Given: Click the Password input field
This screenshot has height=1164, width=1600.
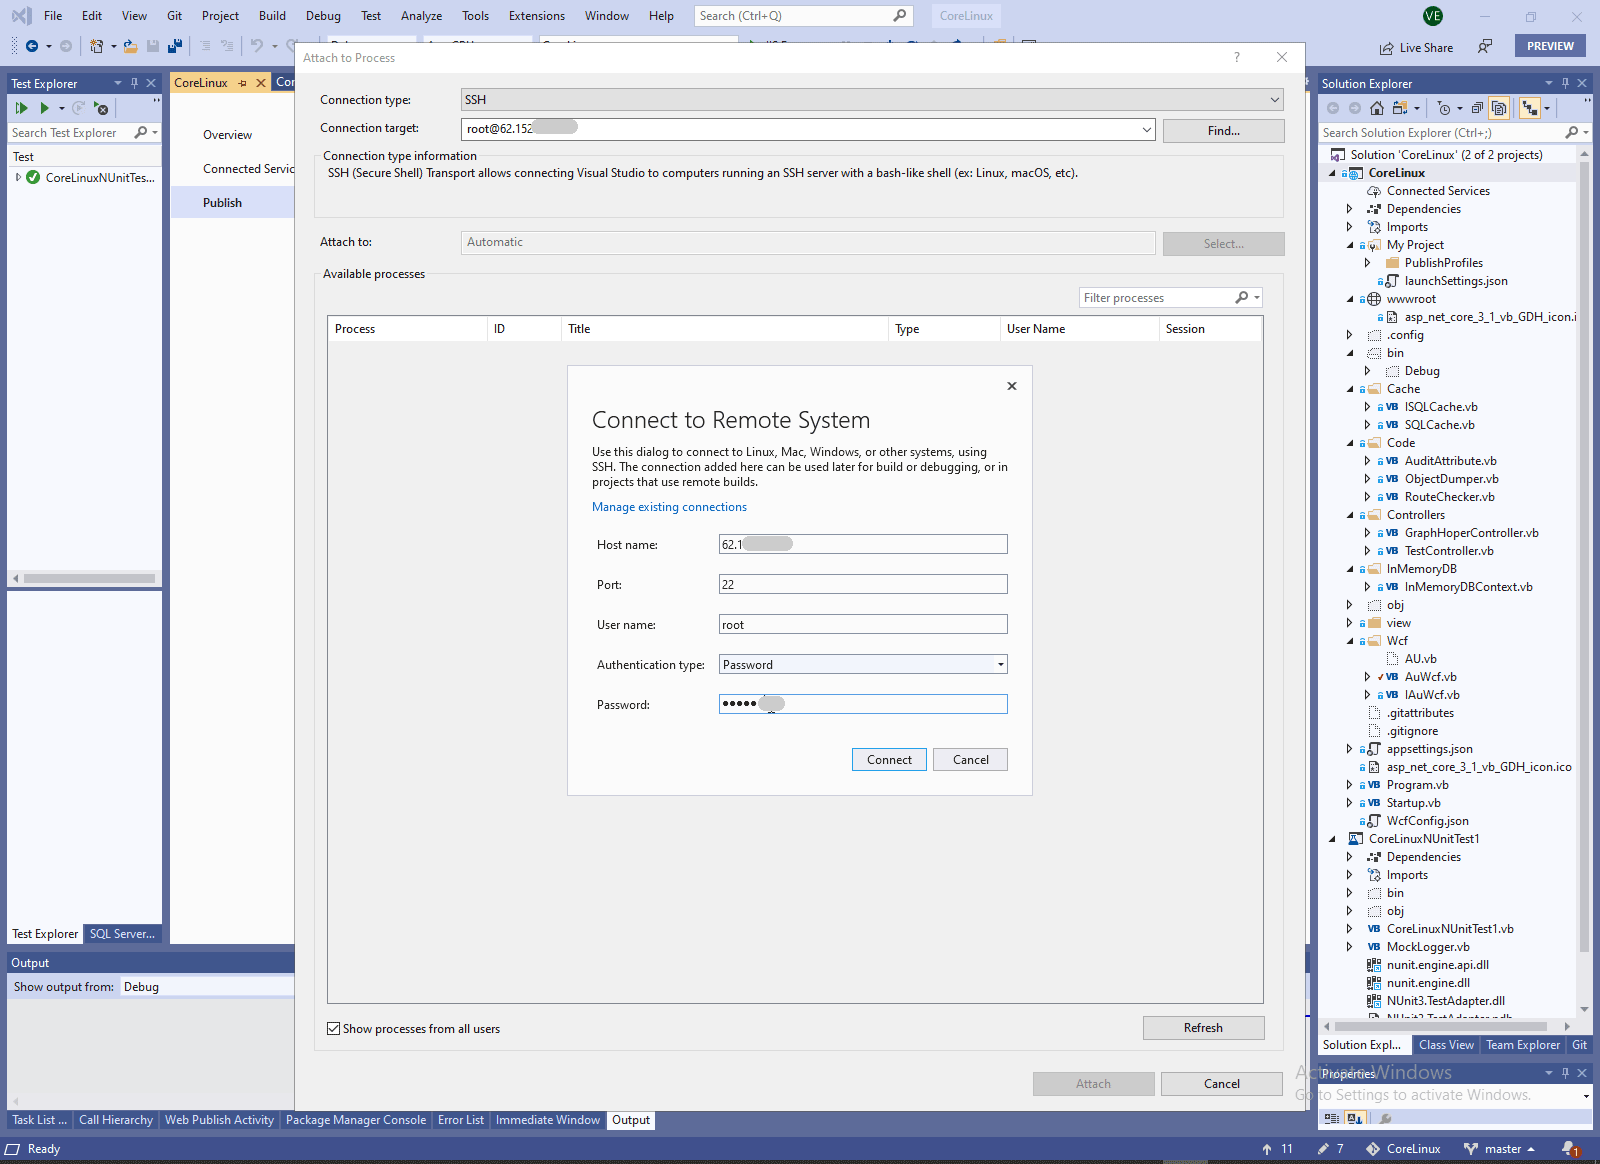Looking at the screenshot, I should [863, 704].
